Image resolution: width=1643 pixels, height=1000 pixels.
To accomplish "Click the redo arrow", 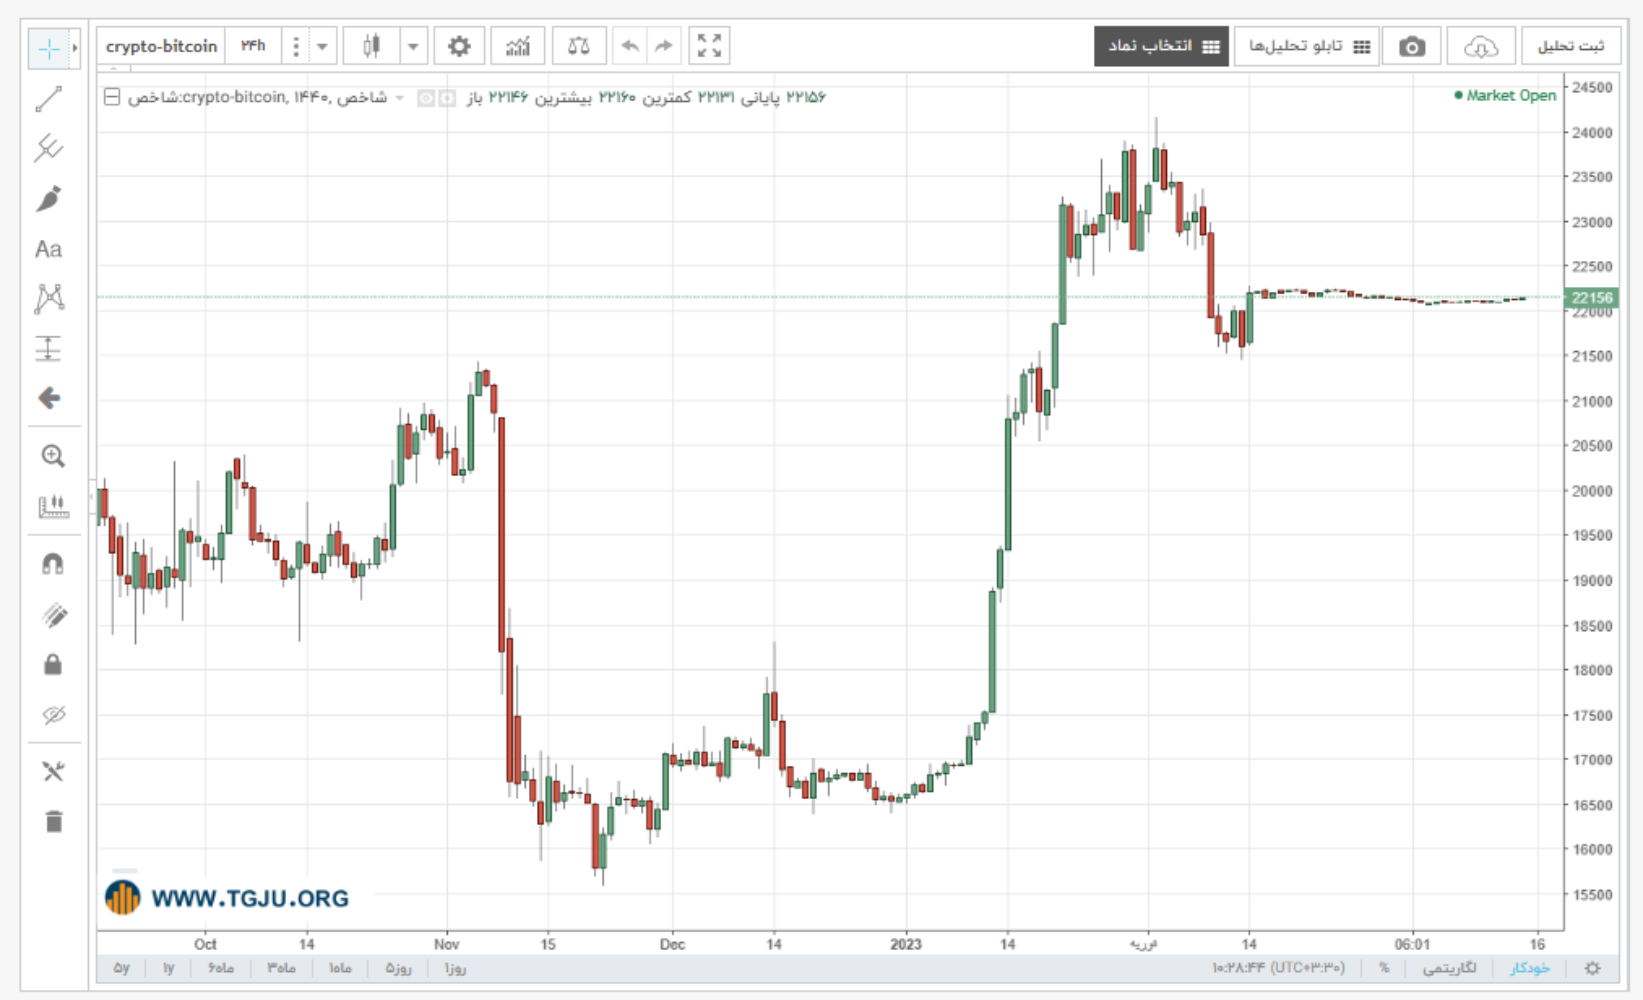I will tap(663, 46).
